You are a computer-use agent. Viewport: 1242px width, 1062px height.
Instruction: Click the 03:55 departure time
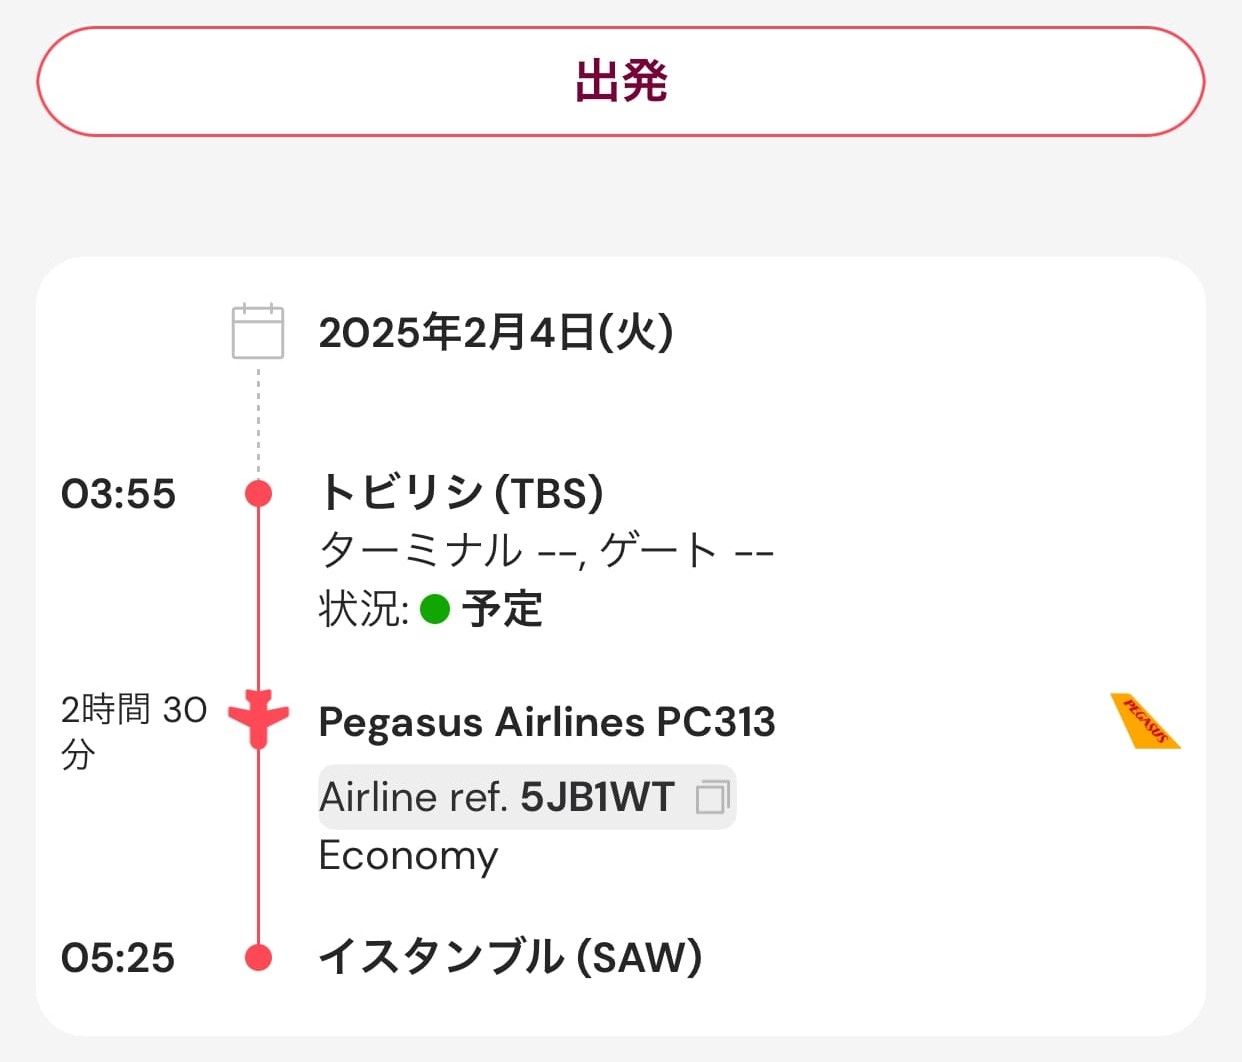[118, 494]
